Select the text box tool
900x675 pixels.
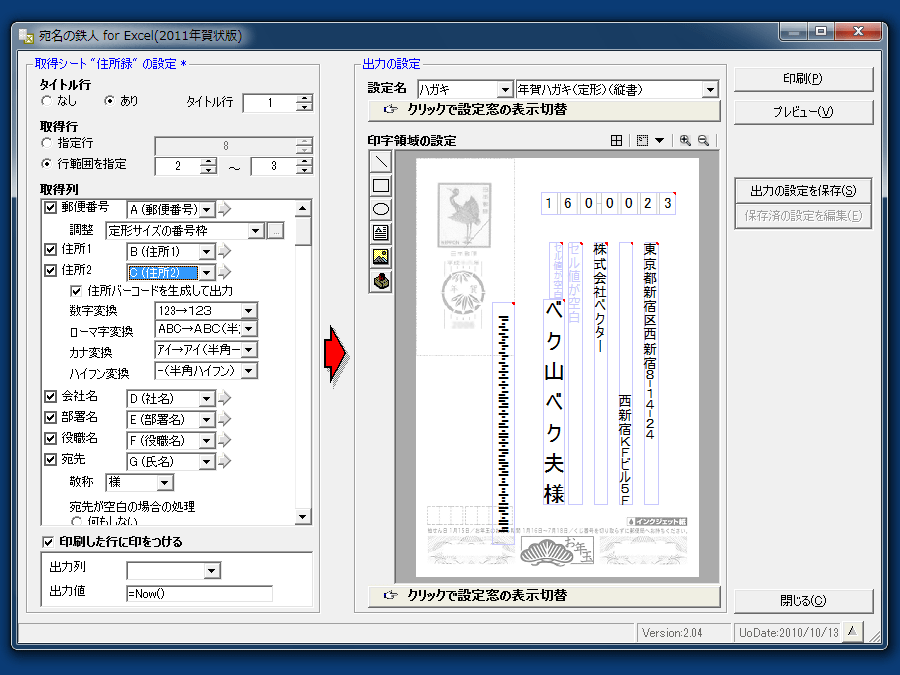click(x=381, y=233)
